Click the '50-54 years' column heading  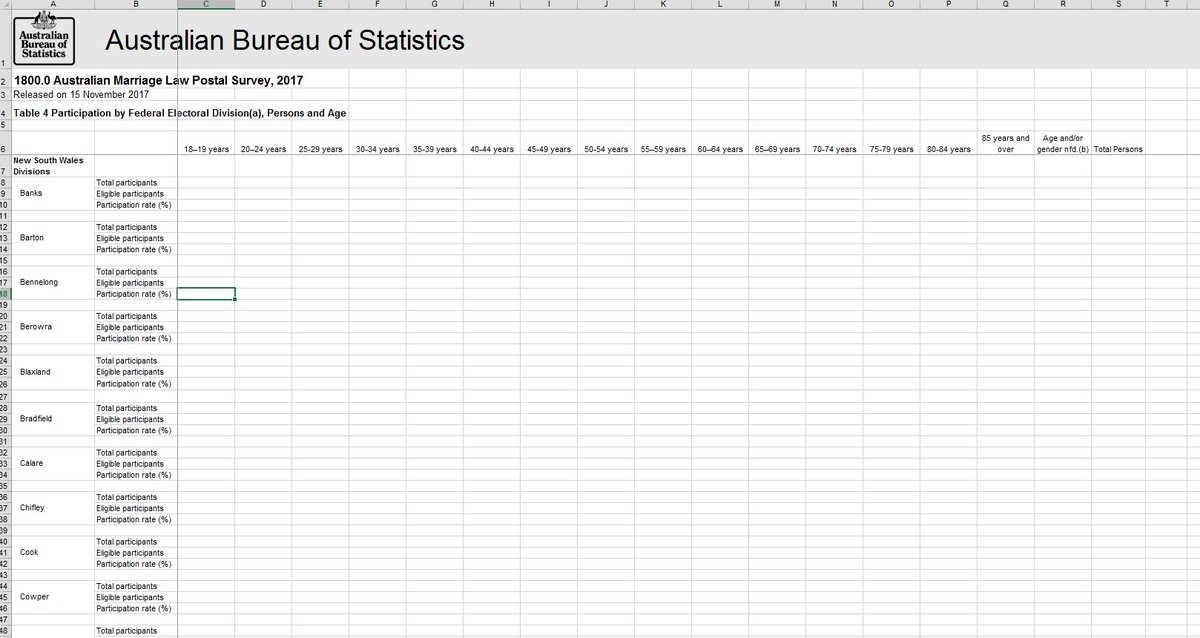pos(606,150)
